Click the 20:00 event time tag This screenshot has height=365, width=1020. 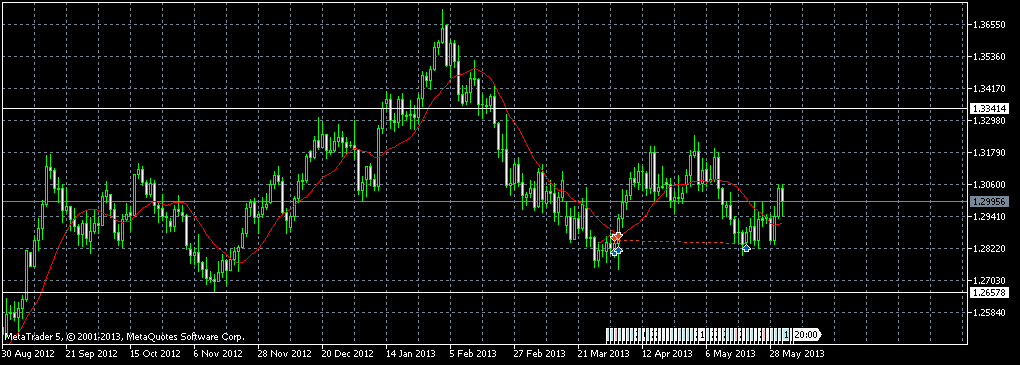807,334
